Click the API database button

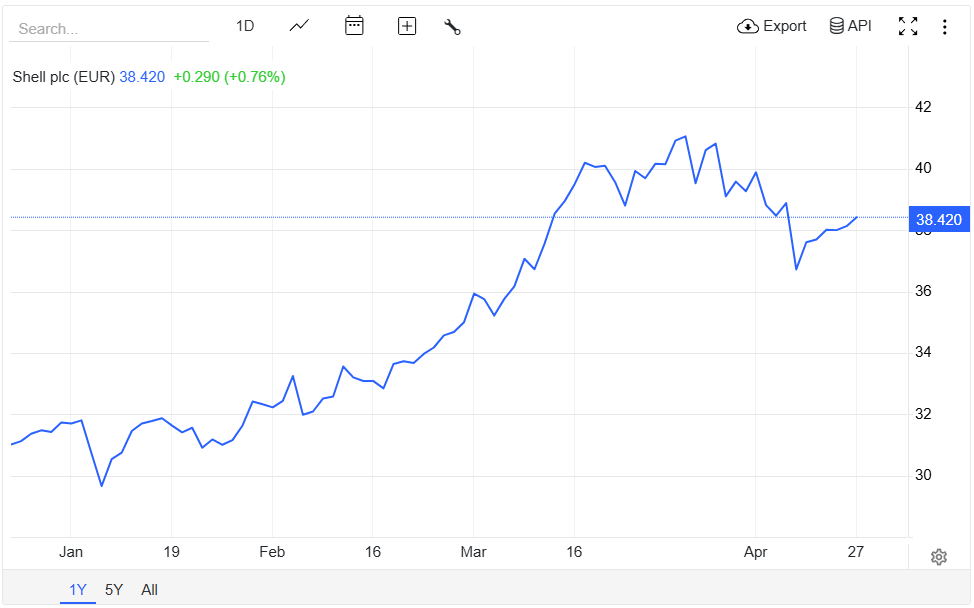[850, 26]
